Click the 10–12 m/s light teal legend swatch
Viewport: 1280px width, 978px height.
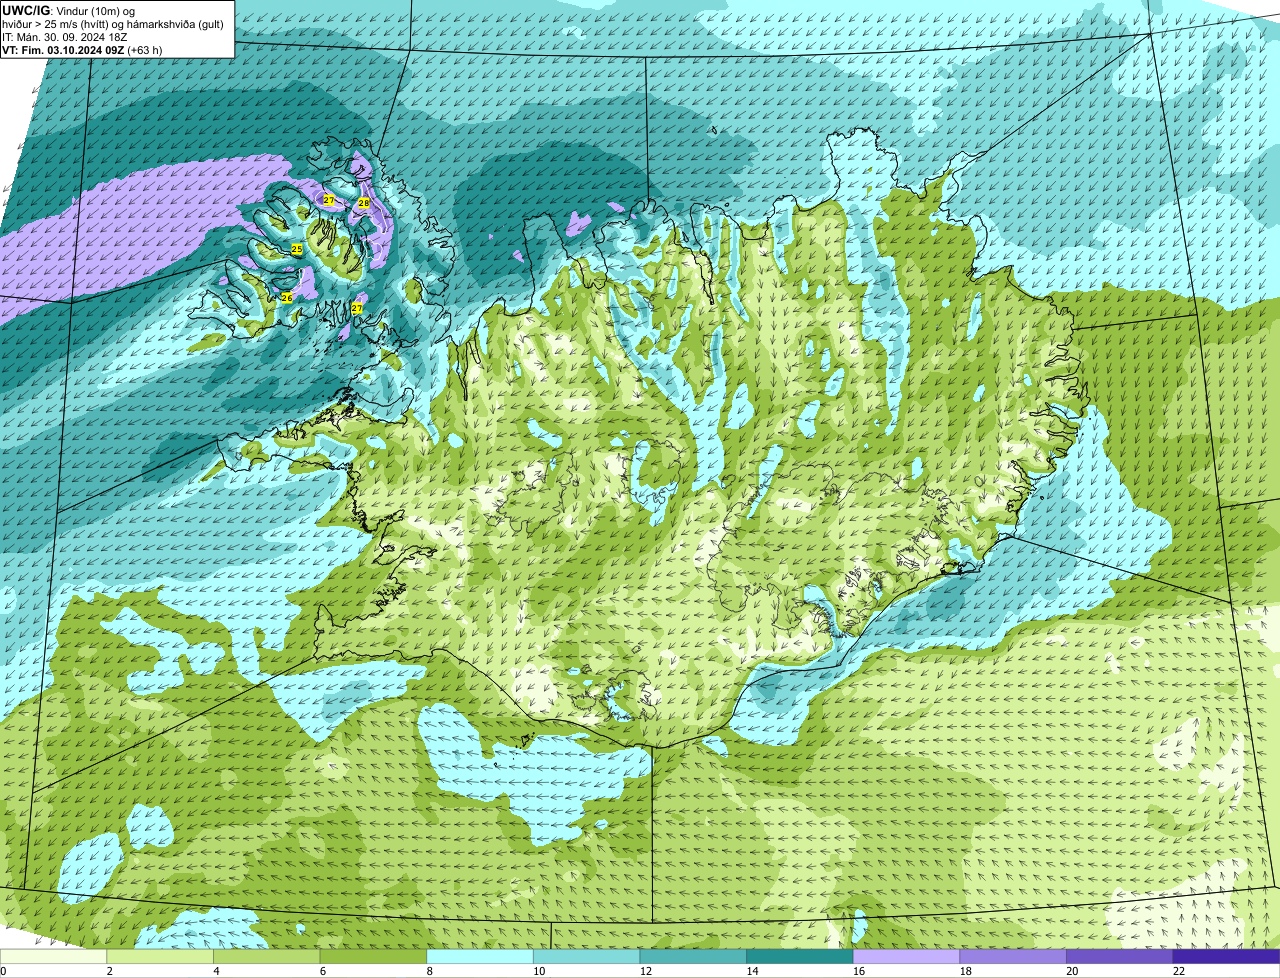[x=586, y=956]
